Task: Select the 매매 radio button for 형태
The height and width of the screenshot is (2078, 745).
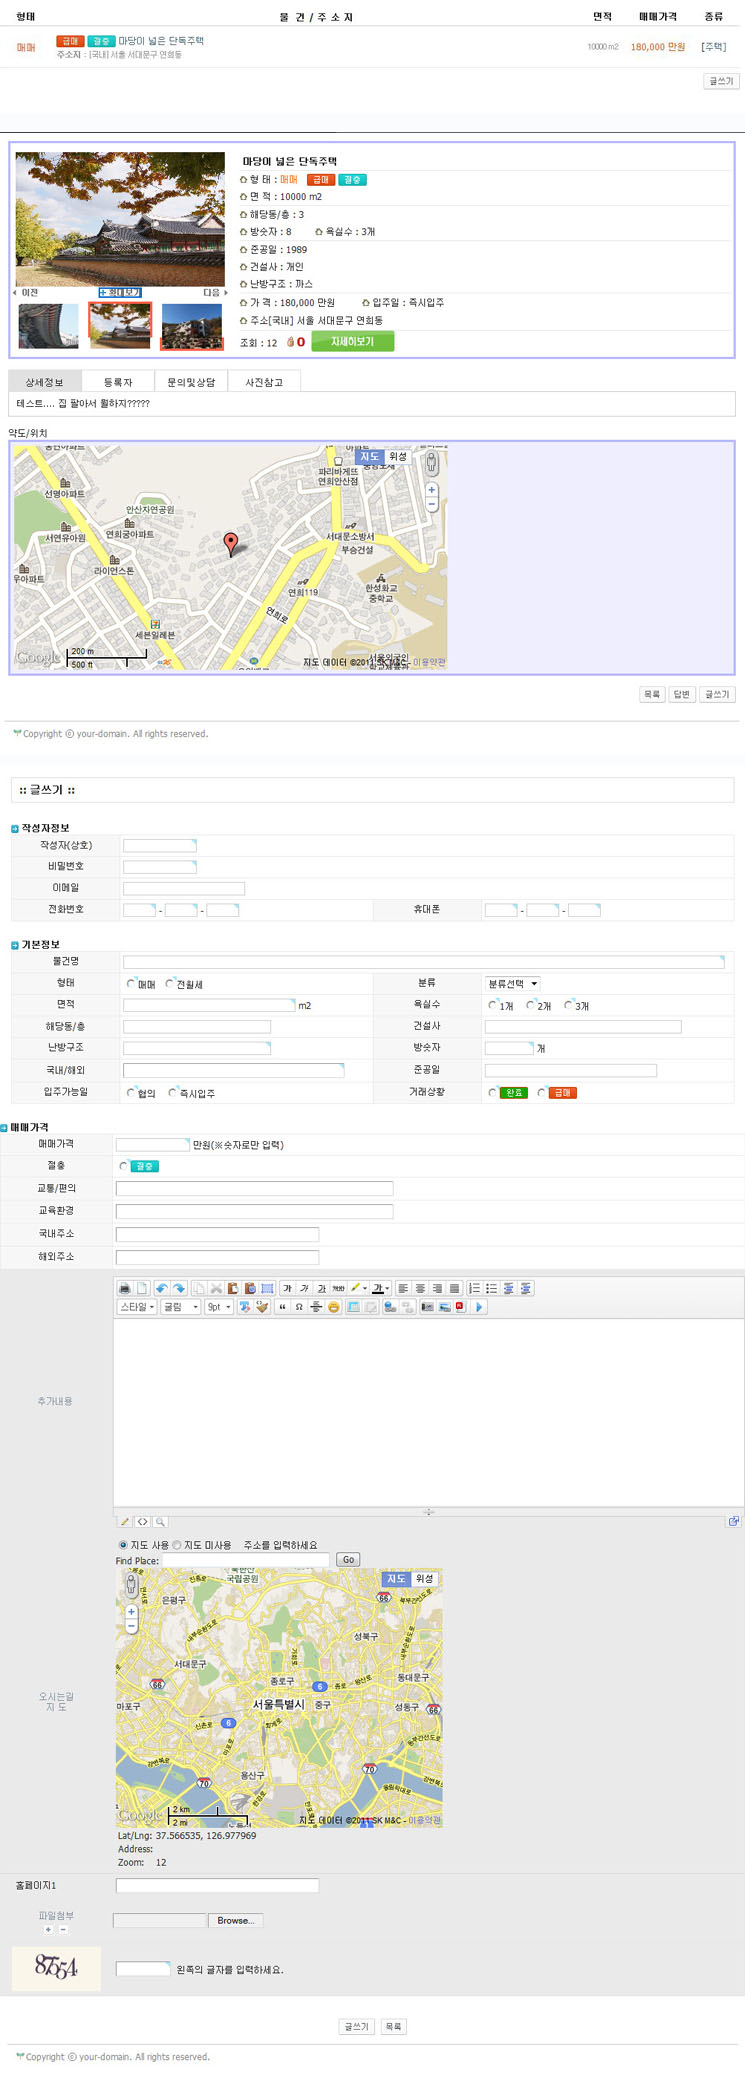Action: [x=131, y=984]
